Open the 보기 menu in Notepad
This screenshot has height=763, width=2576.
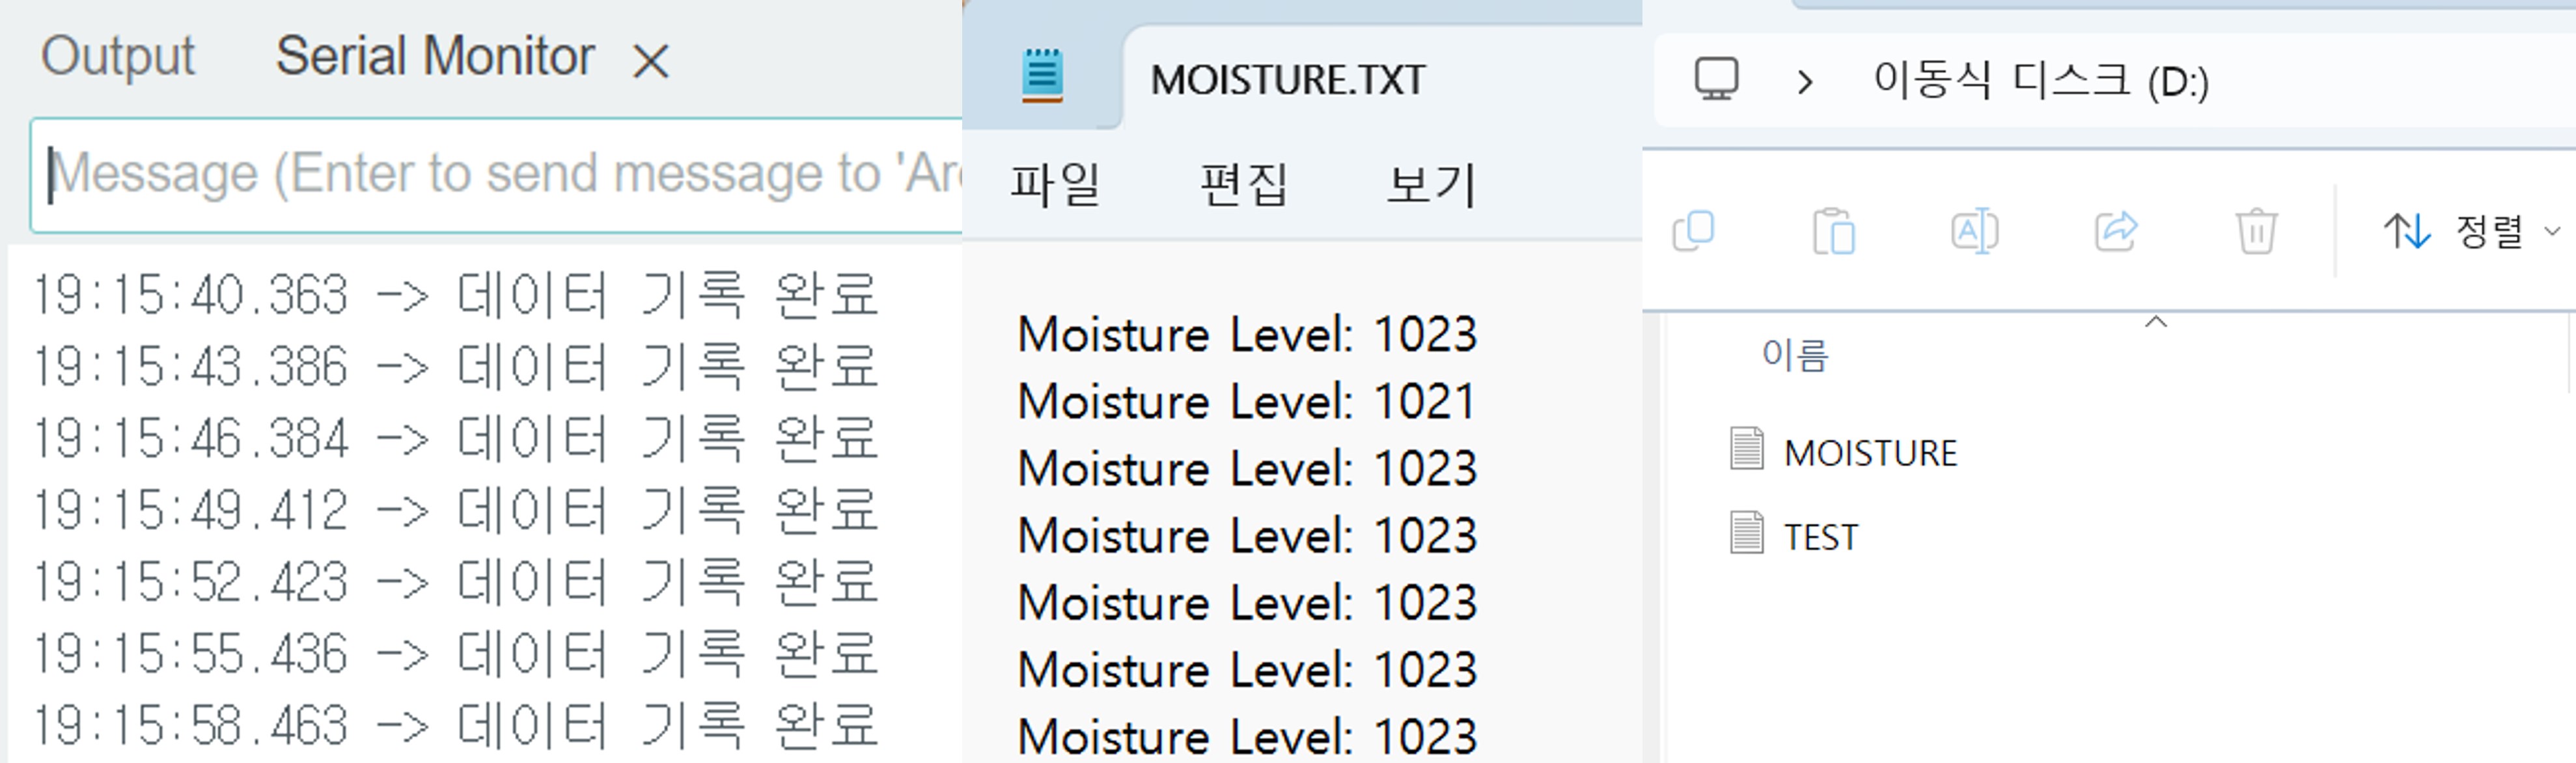point(1431,185)
